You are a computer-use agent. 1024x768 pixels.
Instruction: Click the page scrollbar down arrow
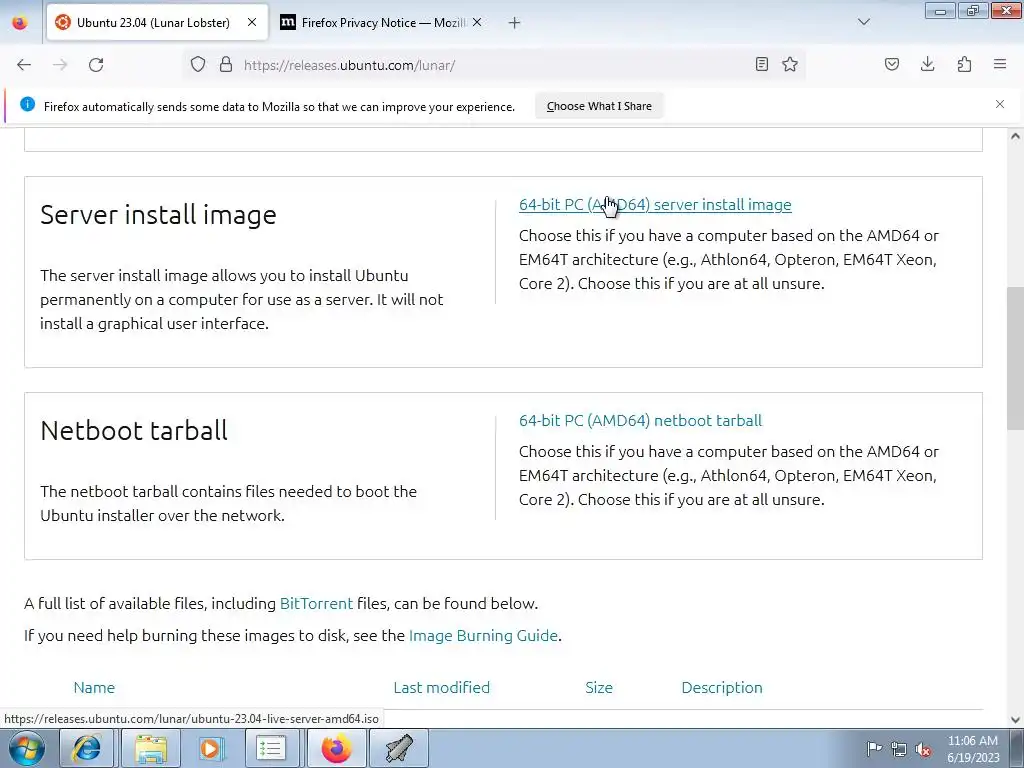click(1015, 720)
